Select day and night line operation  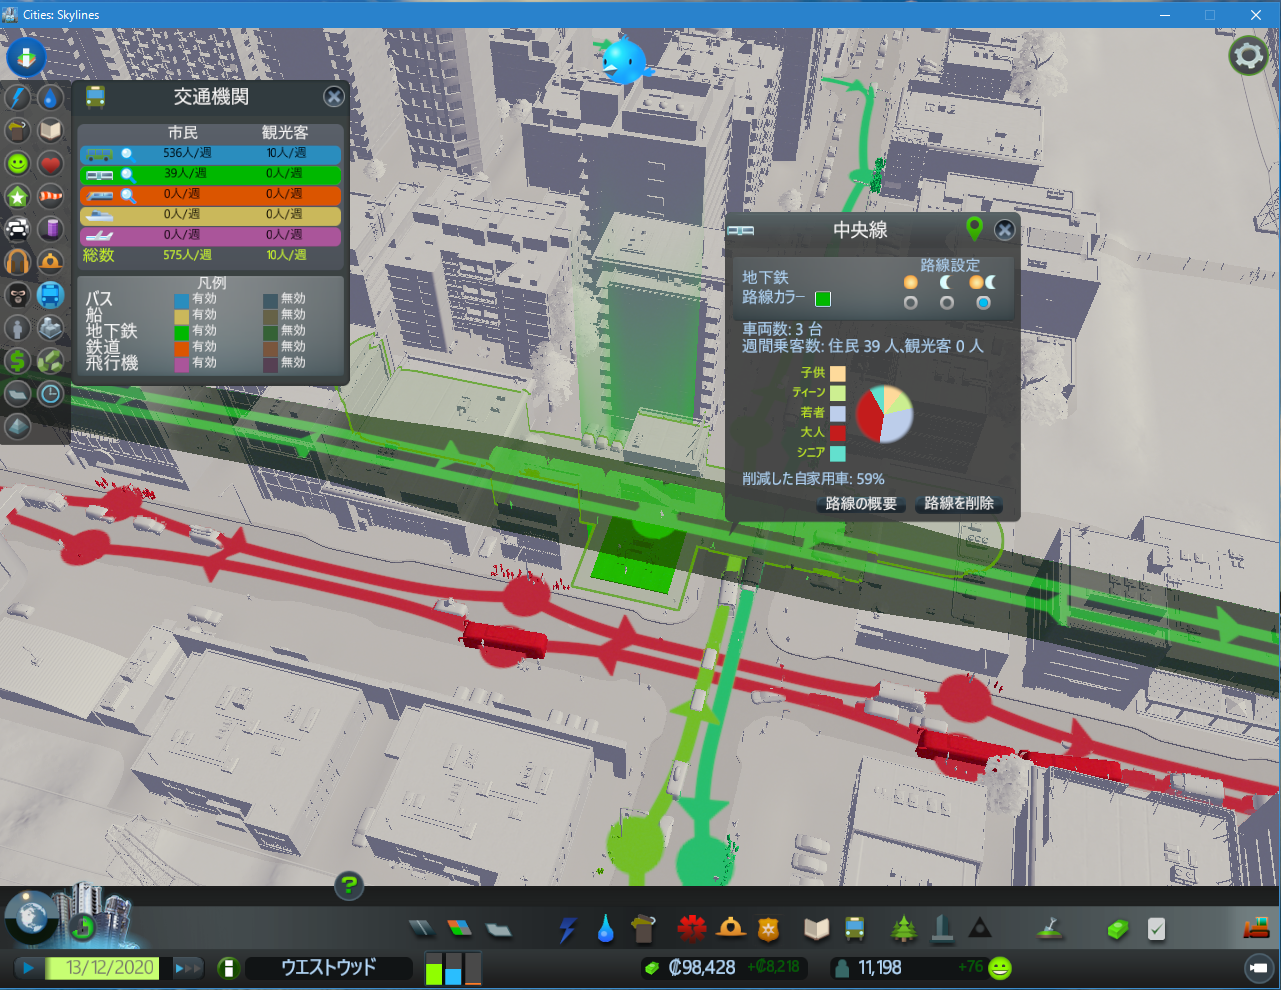(983, 303)
